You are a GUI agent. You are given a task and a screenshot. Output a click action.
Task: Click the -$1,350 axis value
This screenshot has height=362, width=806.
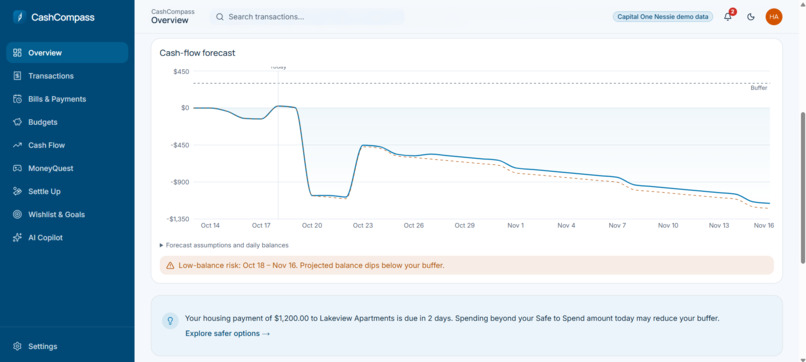coord(177,219)
